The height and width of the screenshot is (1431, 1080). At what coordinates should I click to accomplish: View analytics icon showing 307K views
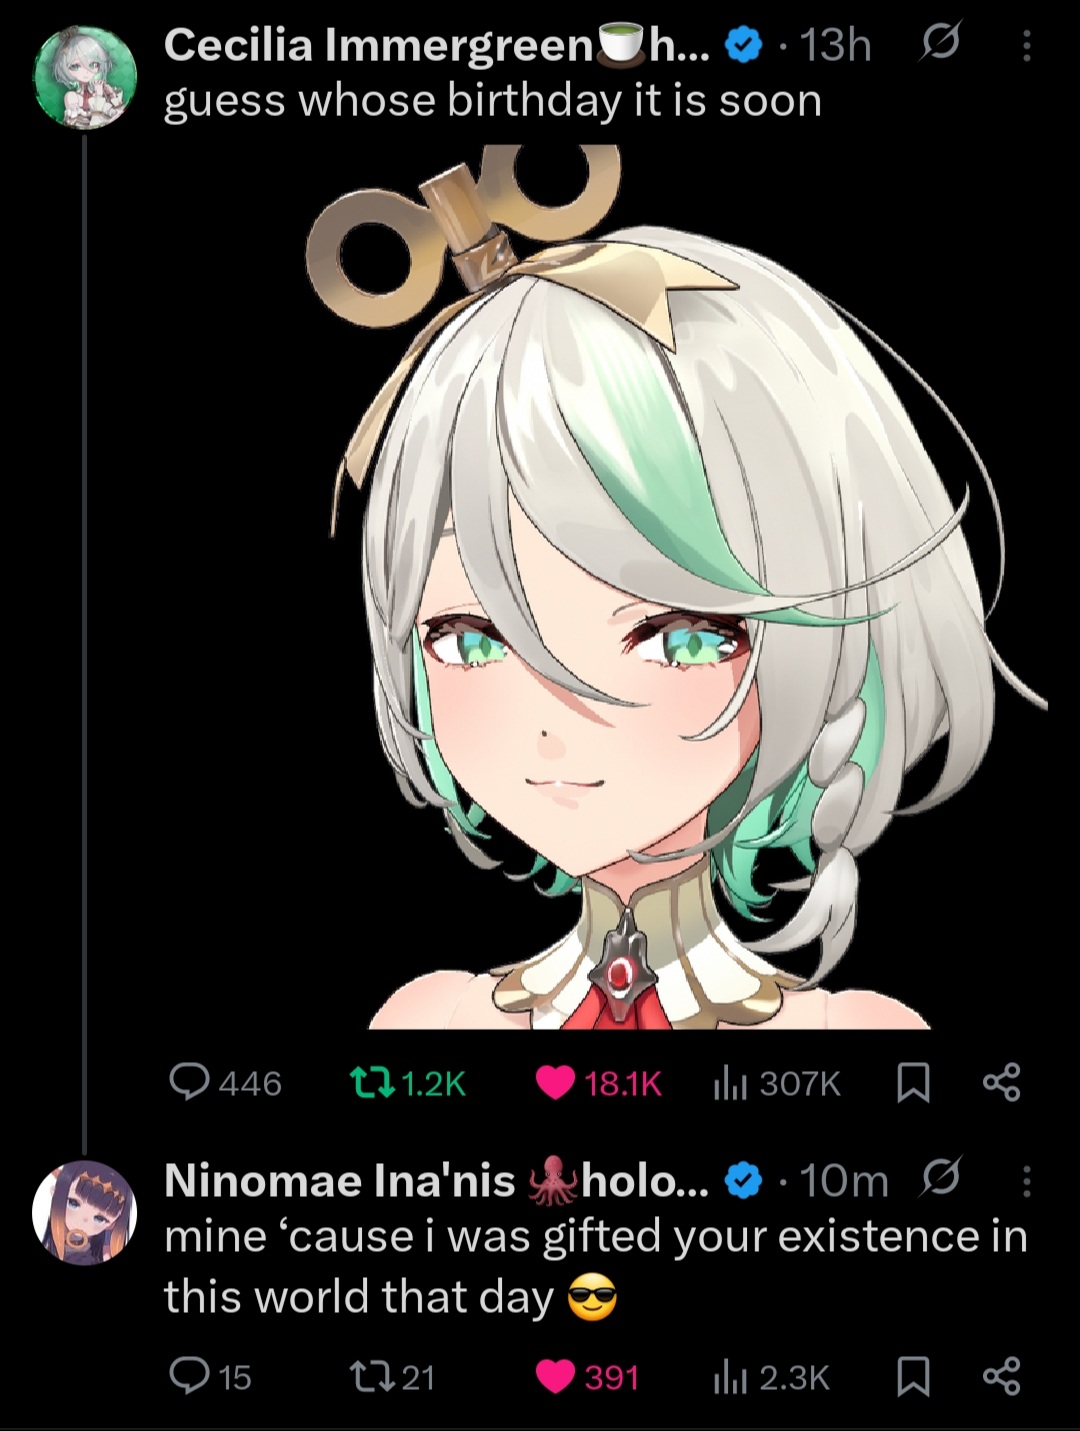point(731,1084)
